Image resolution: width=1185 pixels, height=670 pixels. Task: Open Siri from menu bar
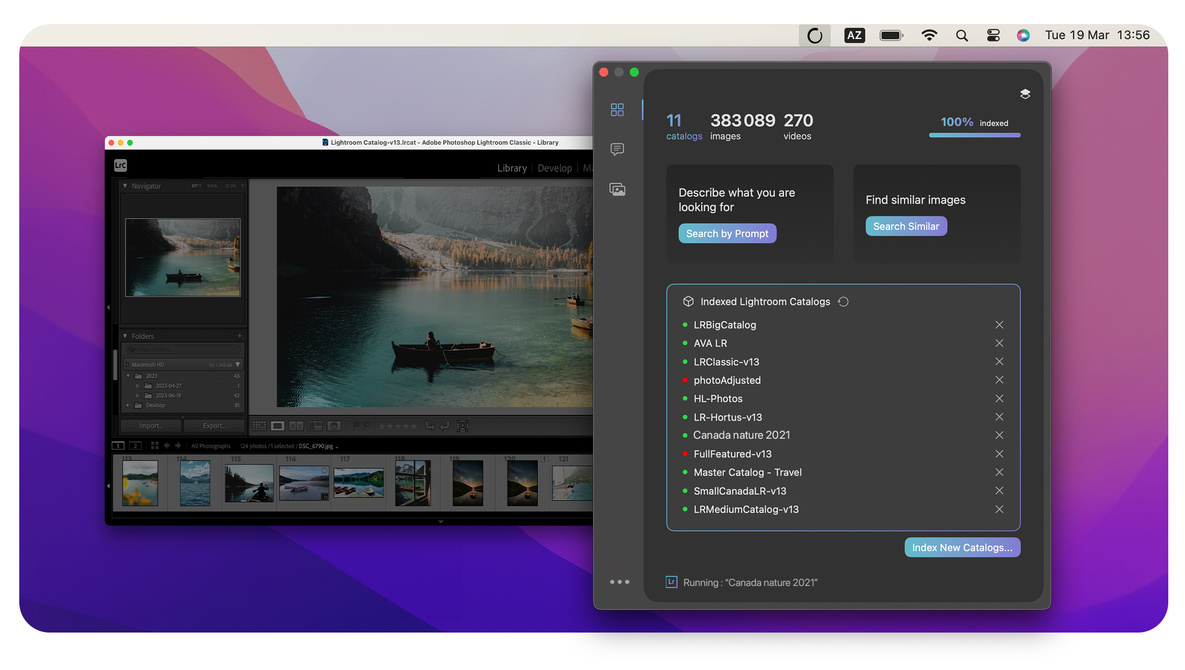coord(1023,36)
